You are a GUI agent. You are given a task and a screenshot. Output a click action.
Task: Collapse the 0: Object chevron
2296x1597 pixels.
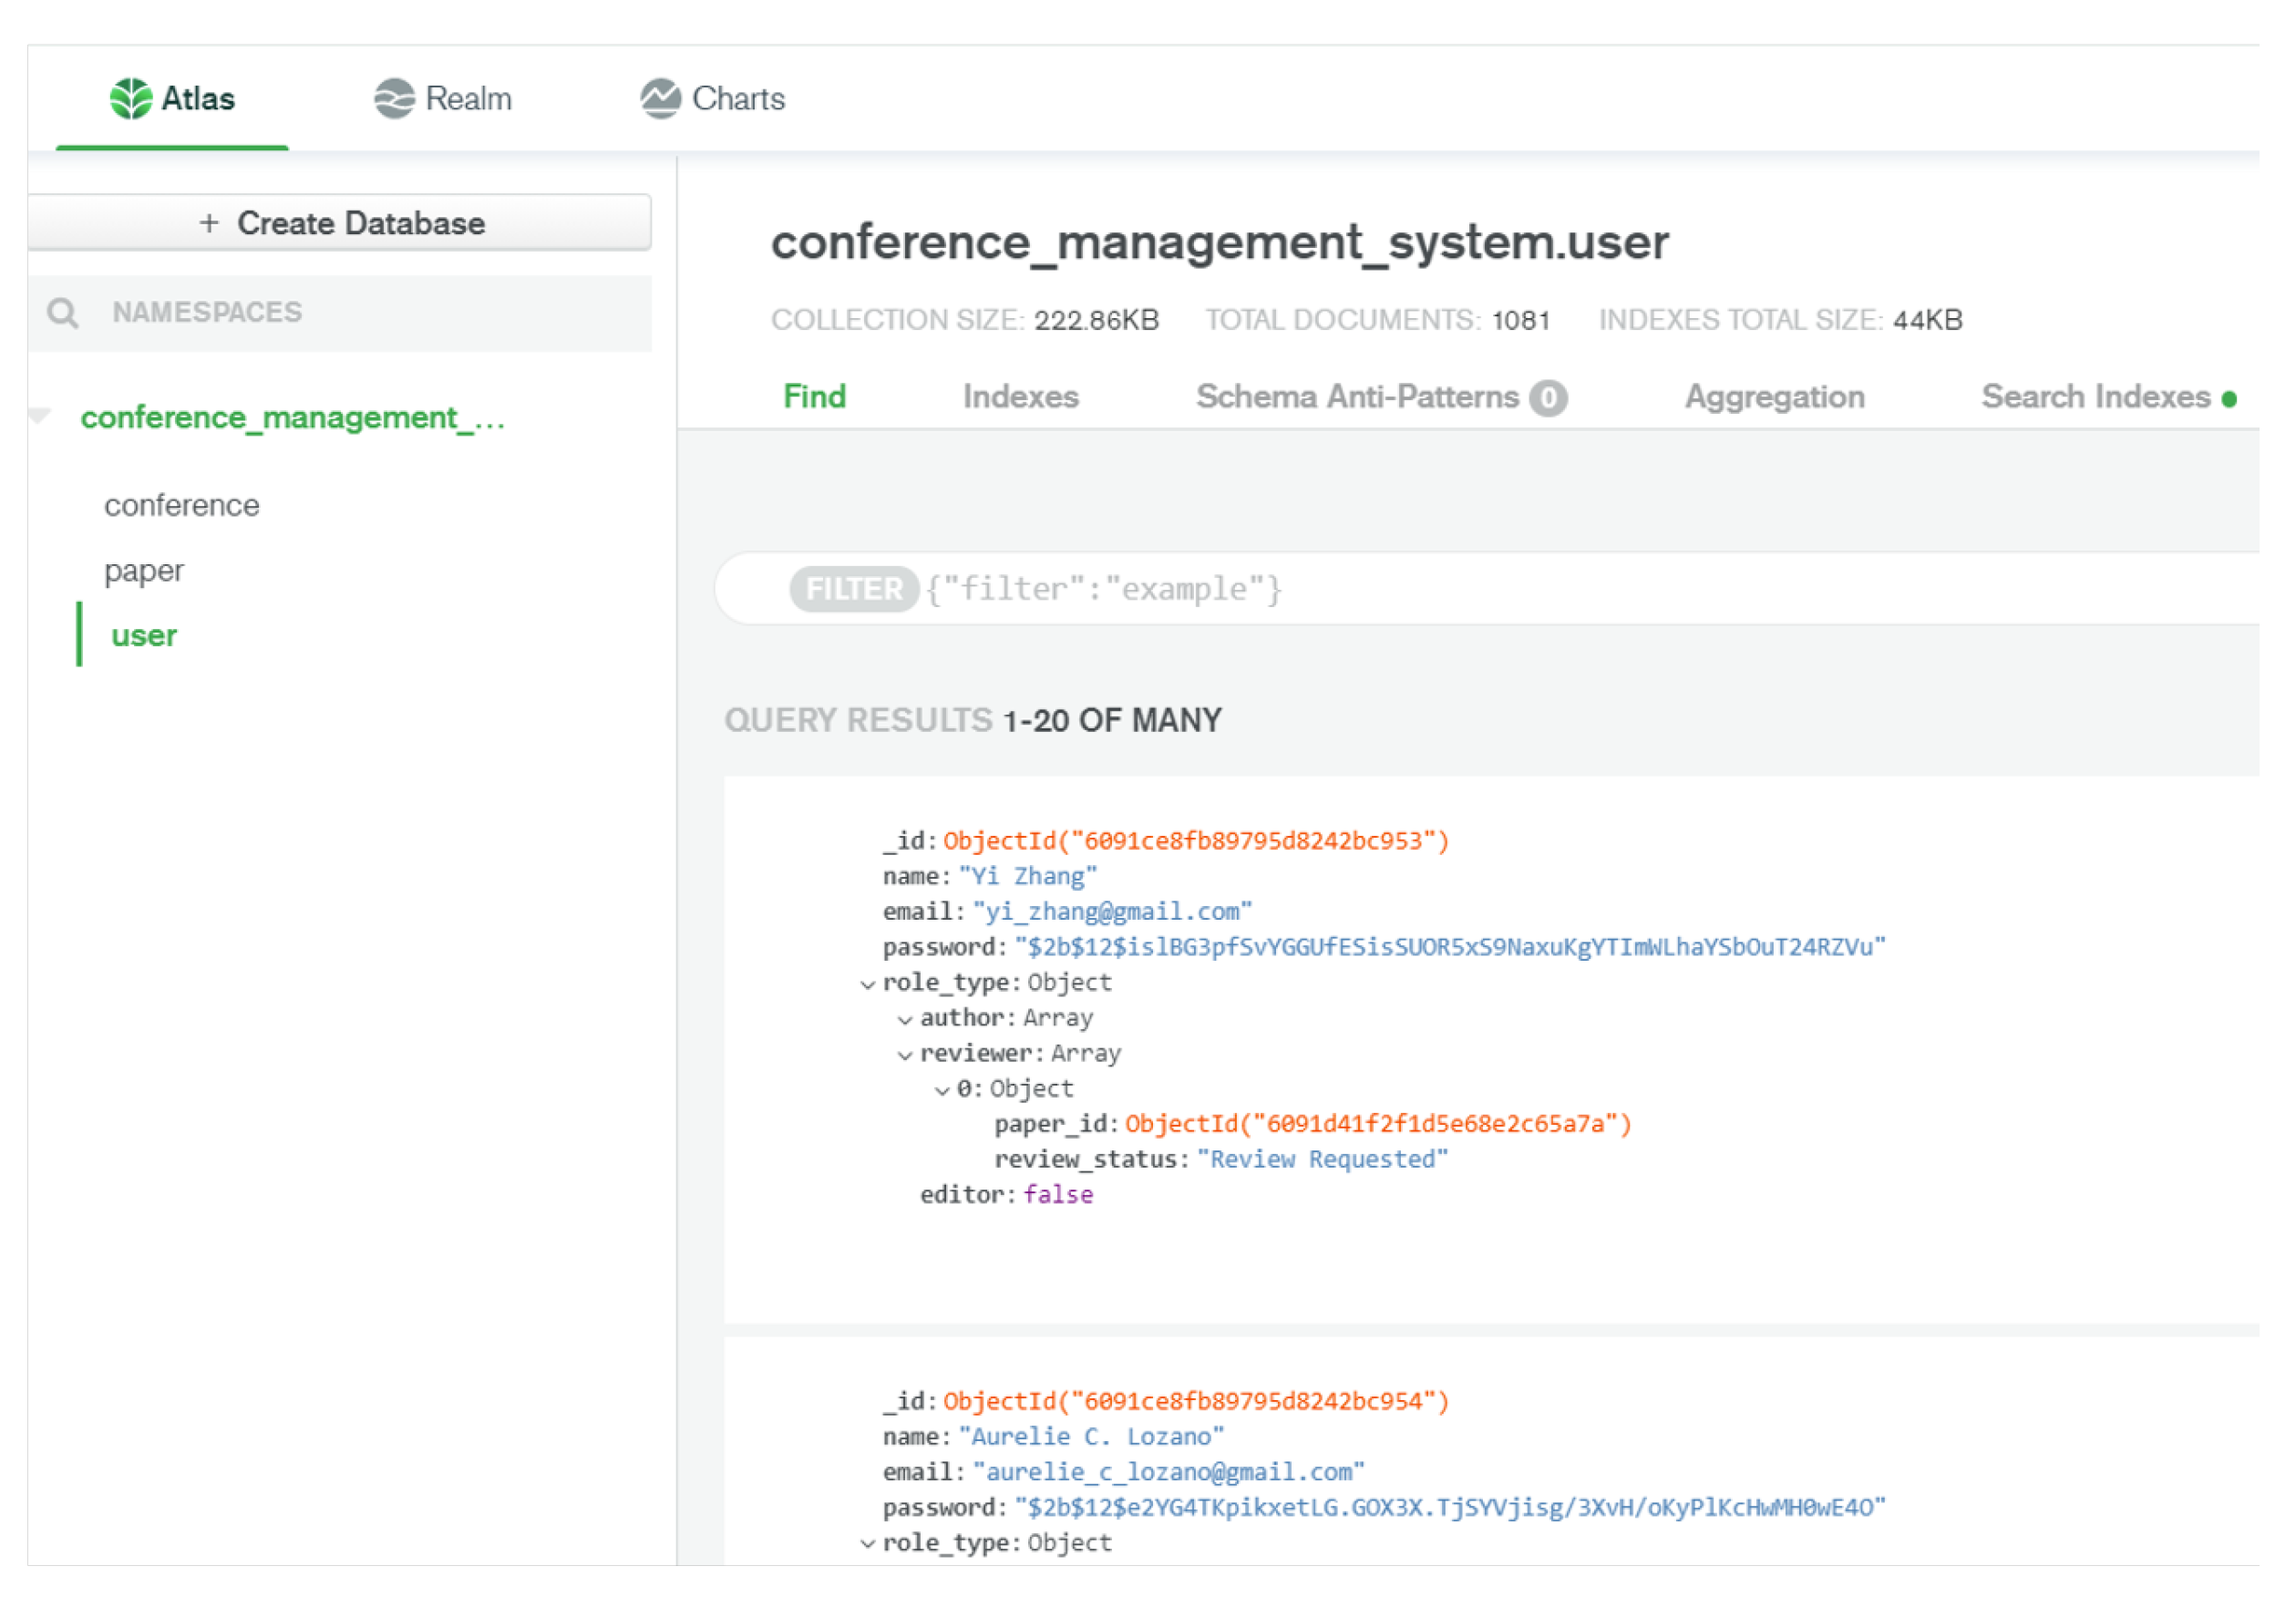pos(942,1091)
